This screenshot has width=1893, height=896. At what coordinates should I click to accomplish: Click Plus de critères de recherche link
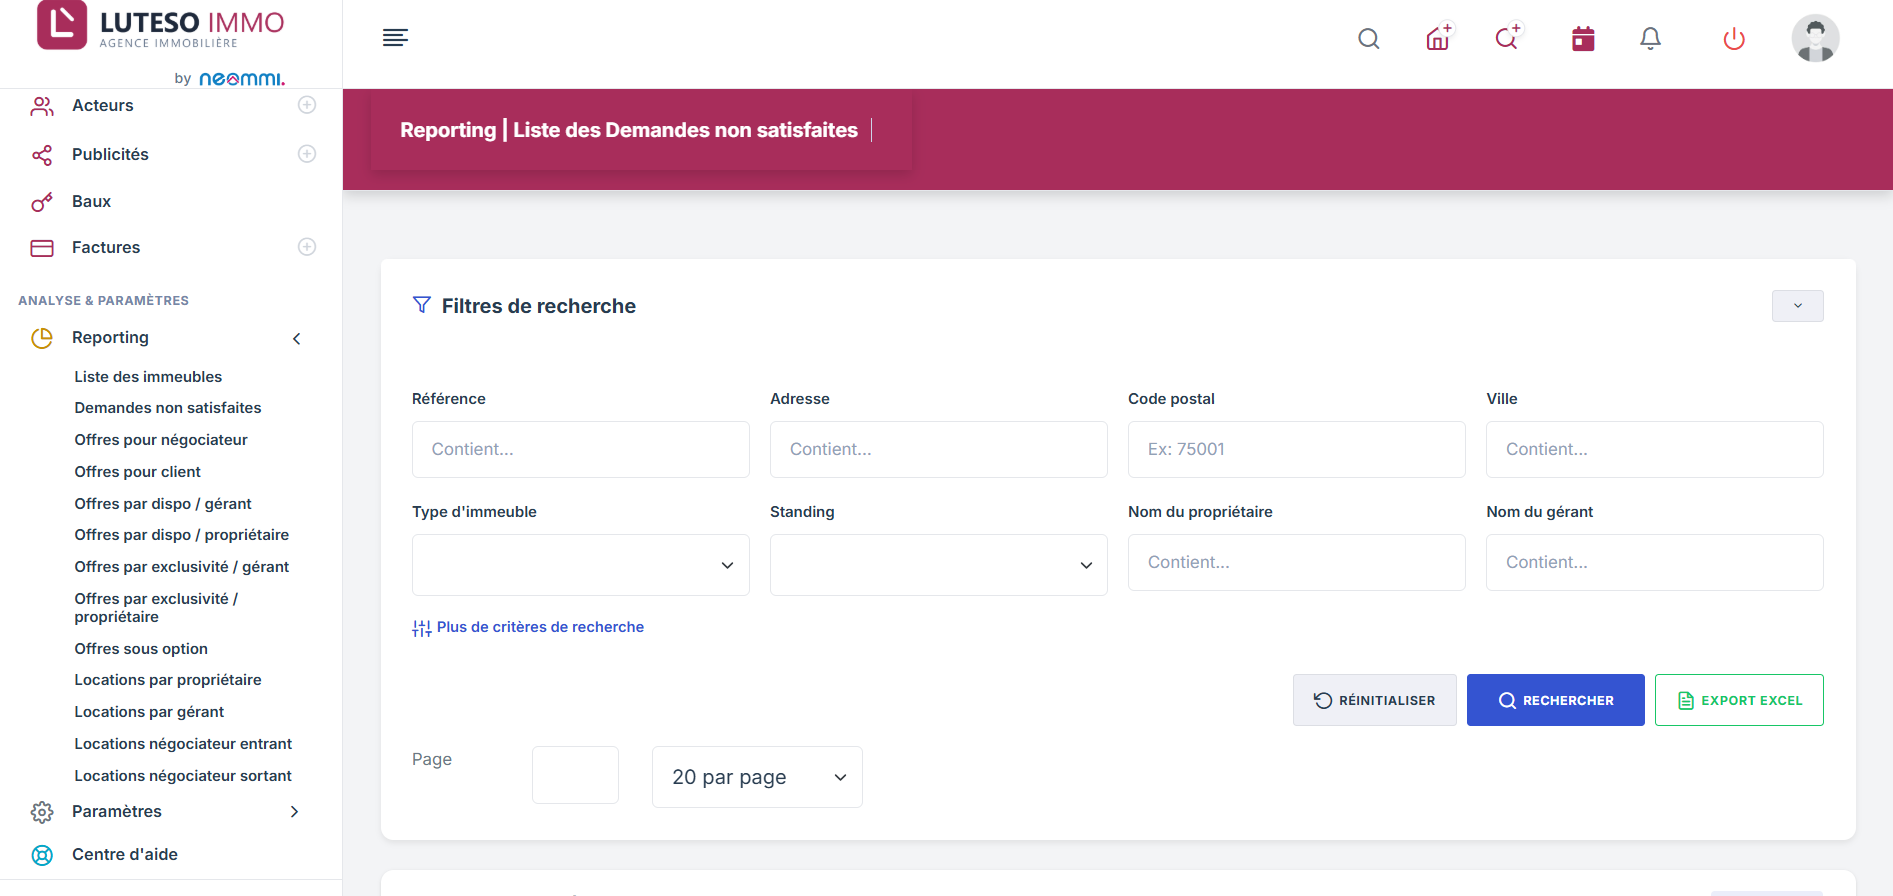[528, 628]
